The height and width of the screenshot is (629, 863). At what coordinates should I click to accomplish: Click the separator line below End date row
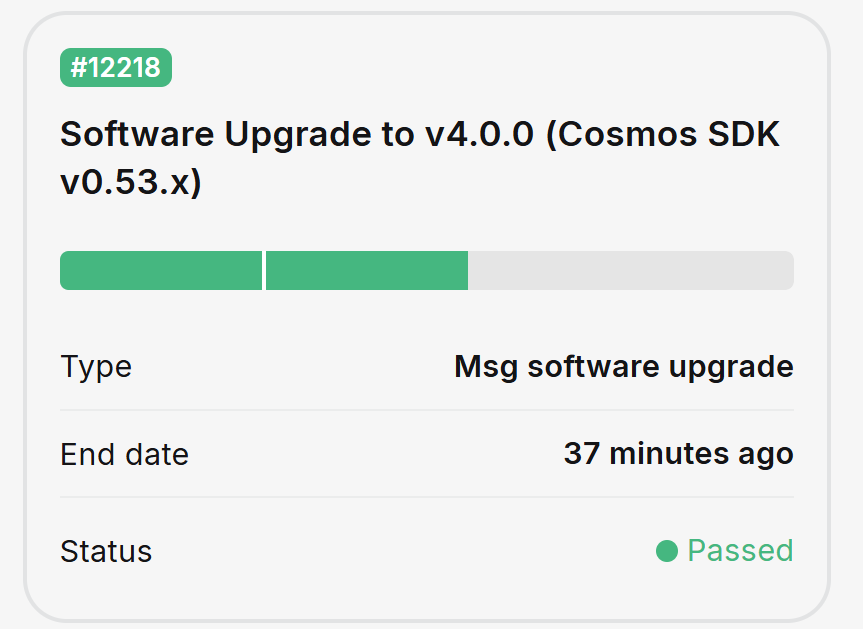(427, 497)
